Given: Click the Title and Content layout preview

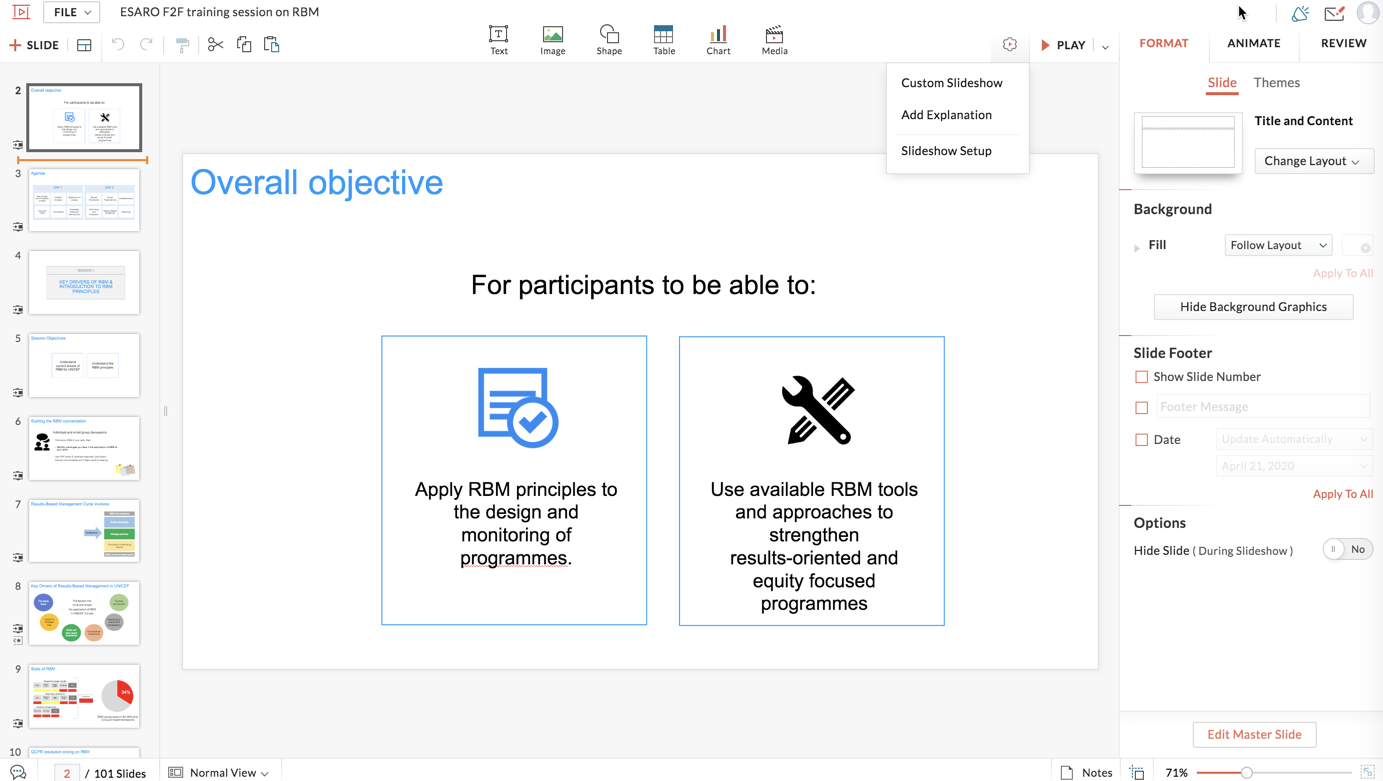Looking at the screenshot, I should (x=1188, y=142).
